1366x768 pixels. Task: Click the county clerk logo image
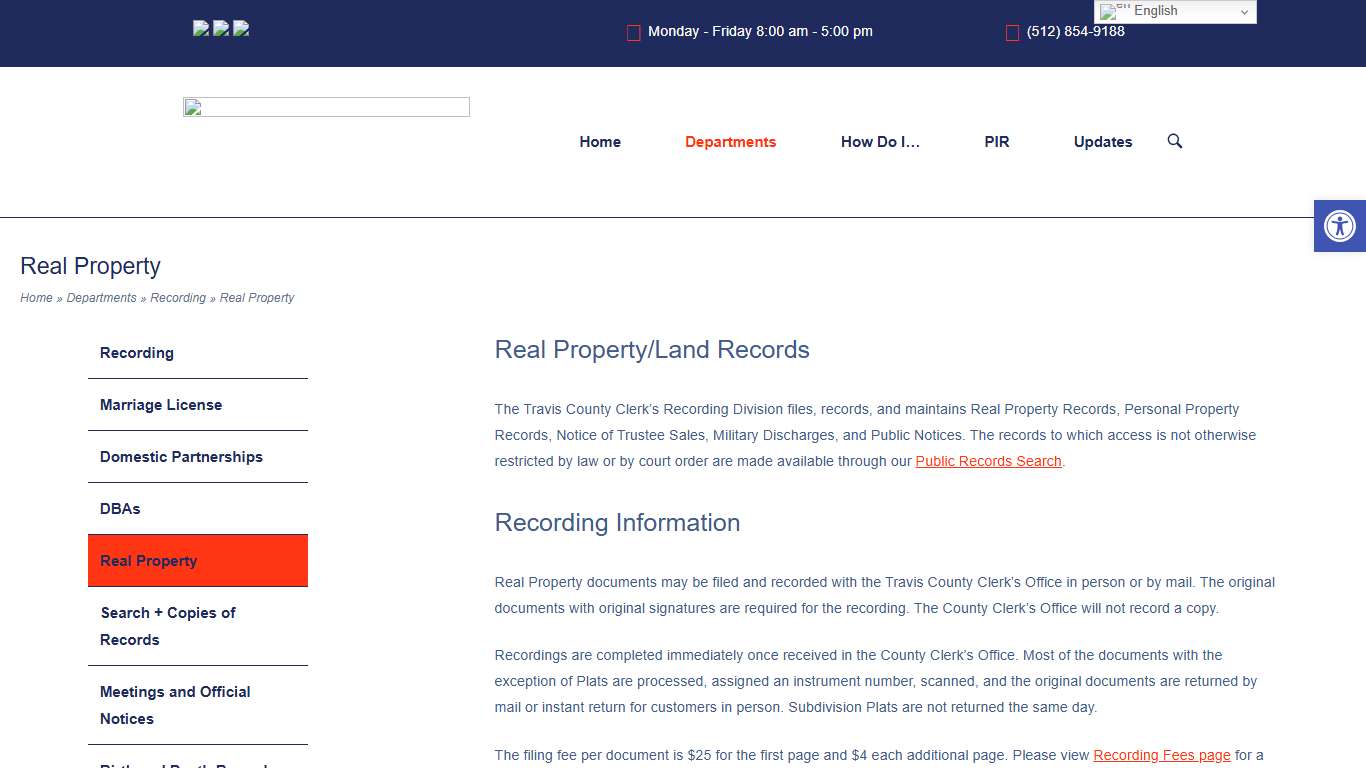326,106
